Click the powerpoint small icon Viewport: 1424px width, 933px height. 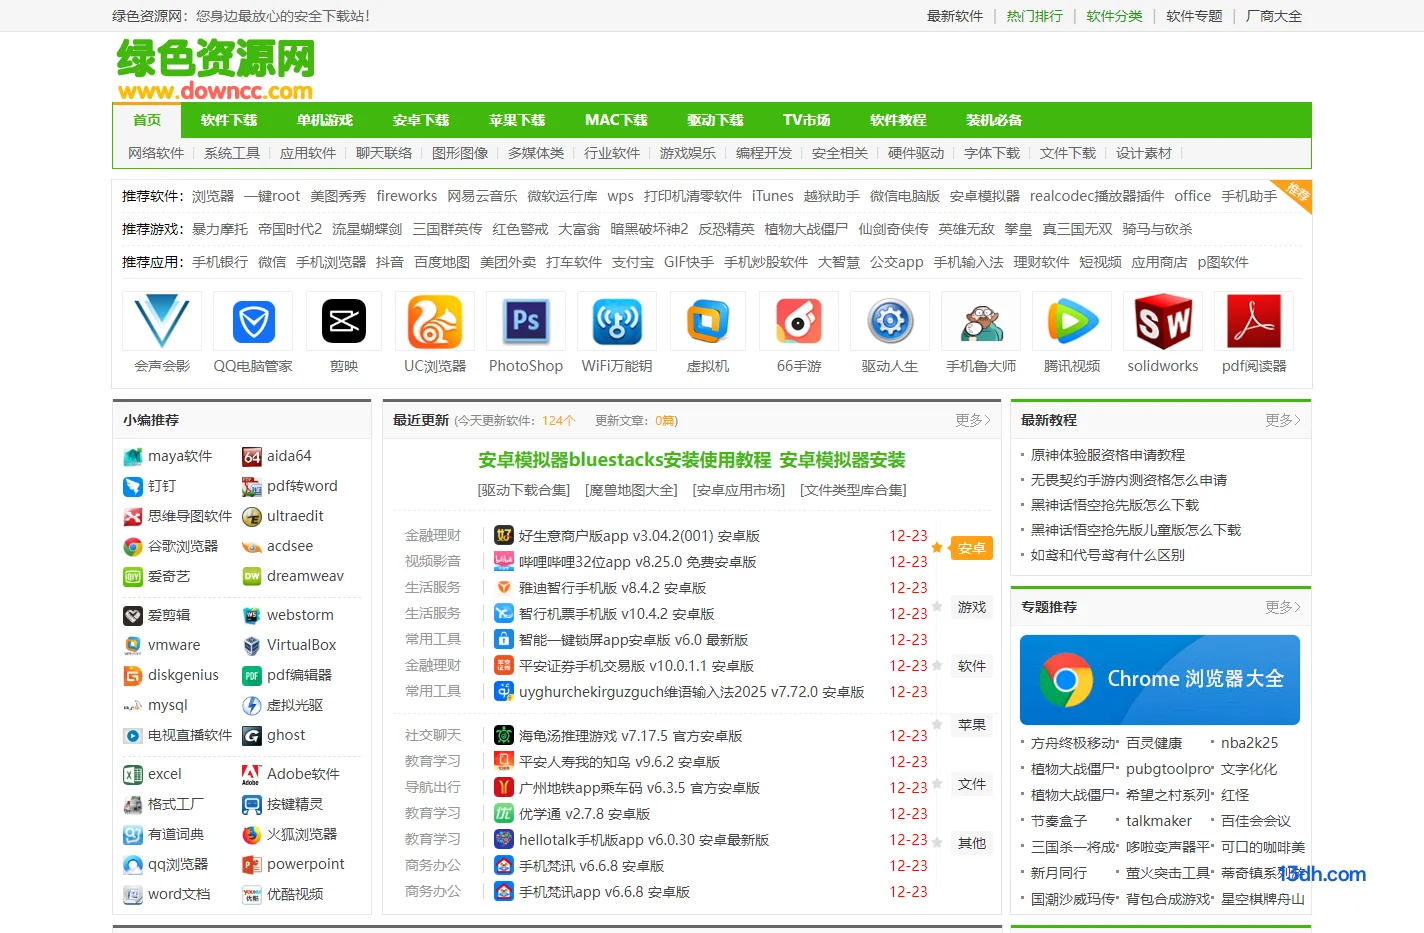pos(252,865)
